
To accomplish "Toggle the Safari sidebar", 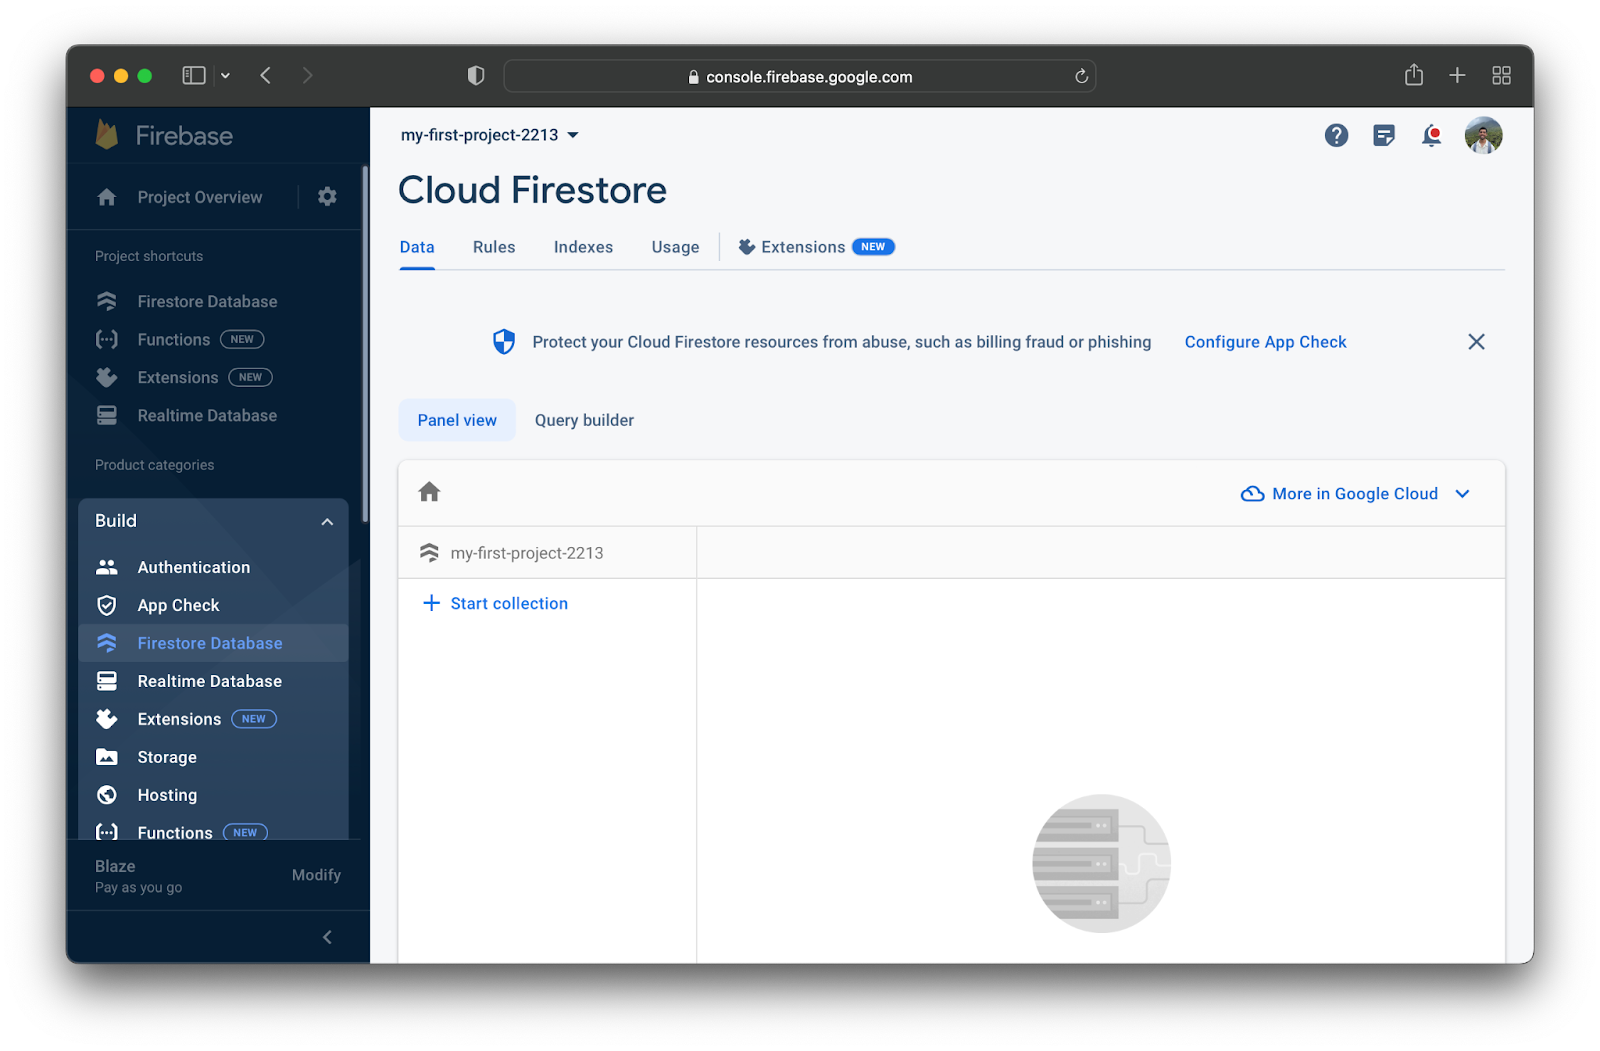I will coord(194,75).
